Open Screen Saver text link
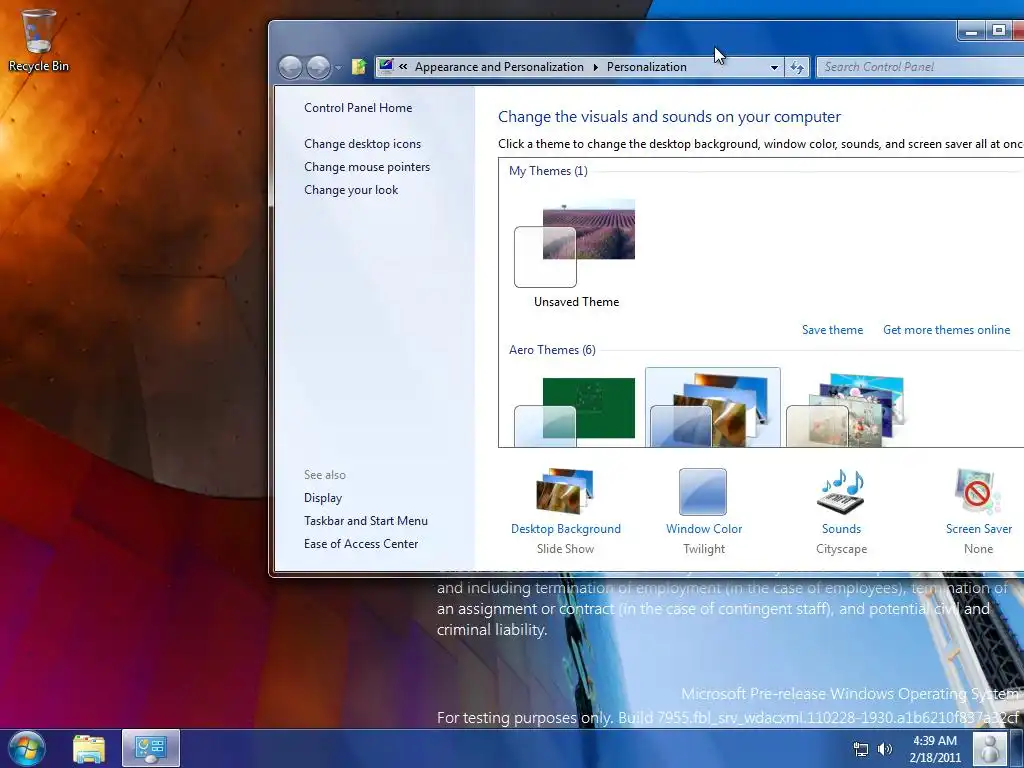This screenshot has height=768, width=1024. coord(978,529)
